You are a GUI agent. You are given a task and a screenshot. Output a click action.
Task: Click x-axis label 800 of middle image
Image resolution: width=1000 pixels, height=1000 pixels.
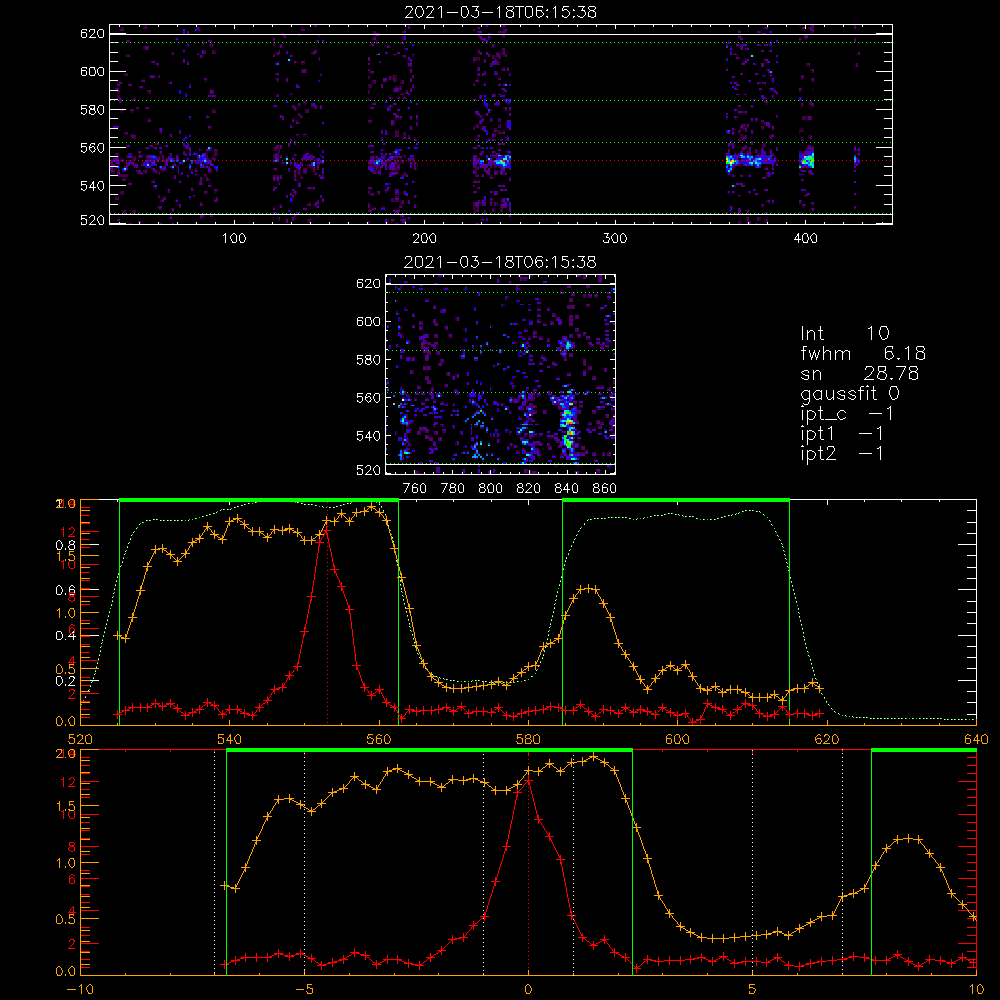tap(490, 489)
